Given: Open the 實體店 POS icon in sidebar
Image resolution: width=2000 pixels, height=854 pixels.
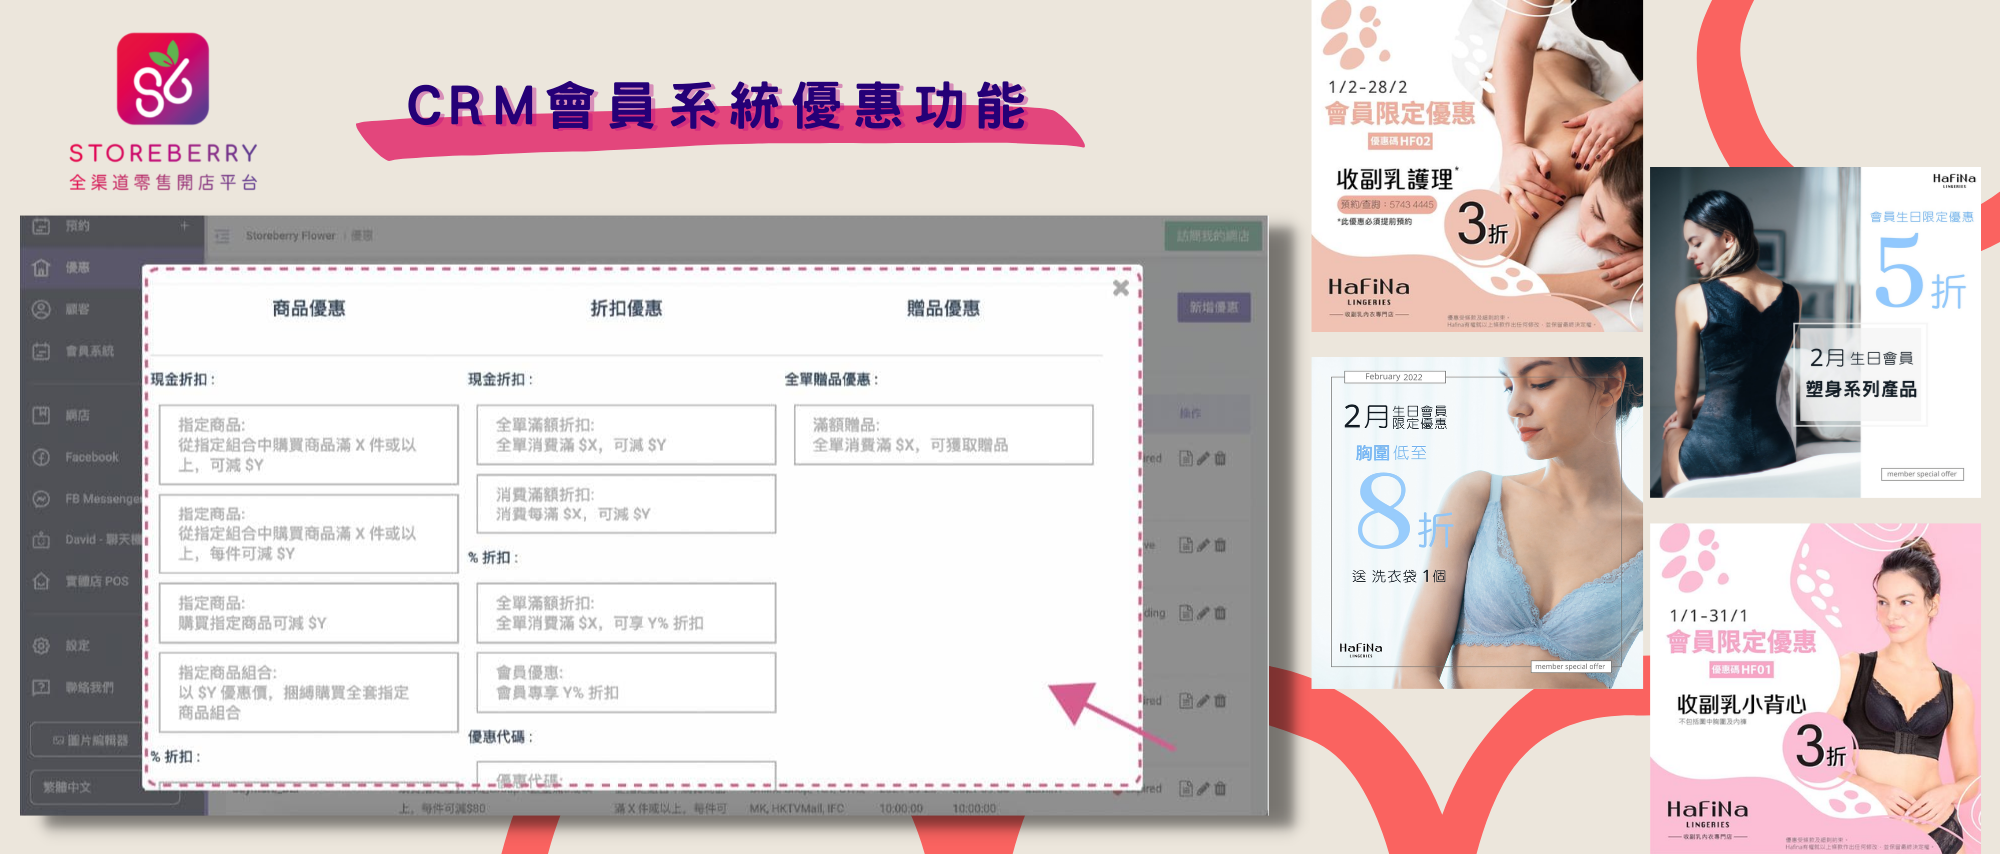Looking at the screenshot, I should pyautogui.click(x=41, y=581).
